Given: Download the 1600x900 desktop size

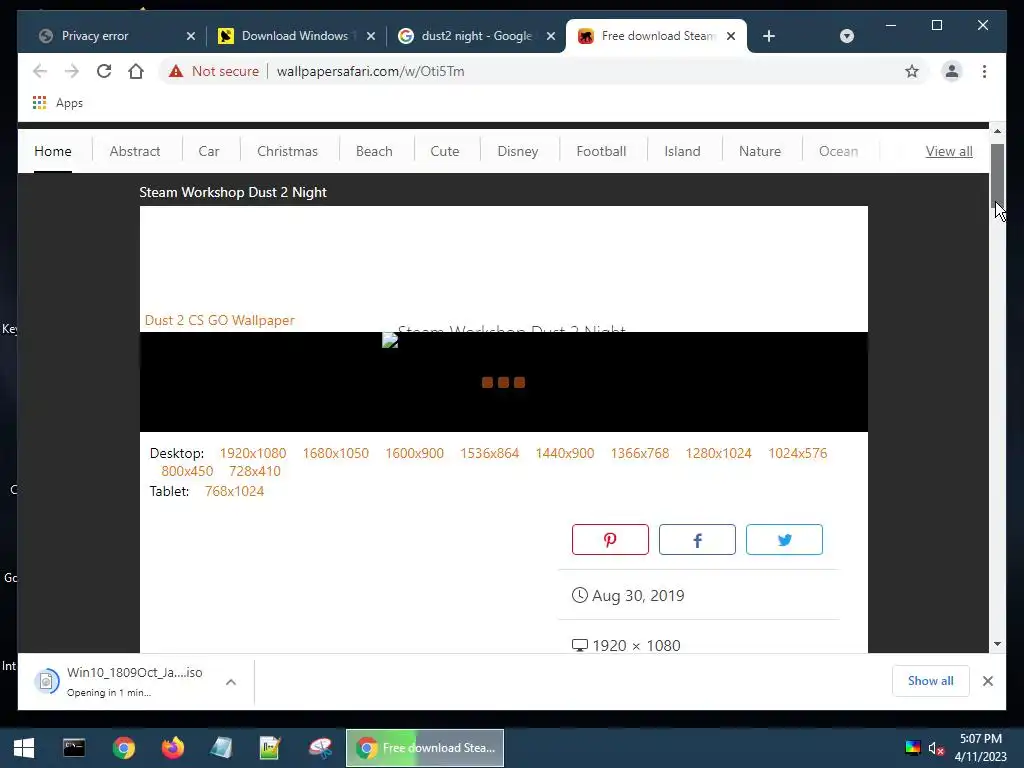Looking at the screenshot, I should pyautogui.click(x=415, y=453).
